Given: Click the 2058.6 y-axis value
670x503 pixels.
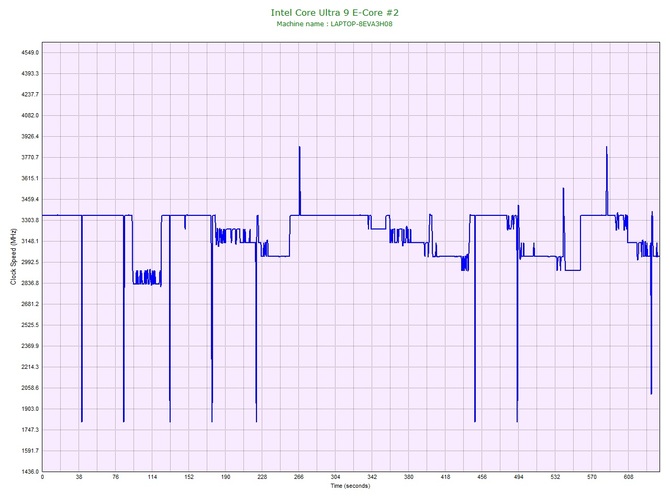Looking at the screenshot, I should pyautogui.click(x=30, y=388).
